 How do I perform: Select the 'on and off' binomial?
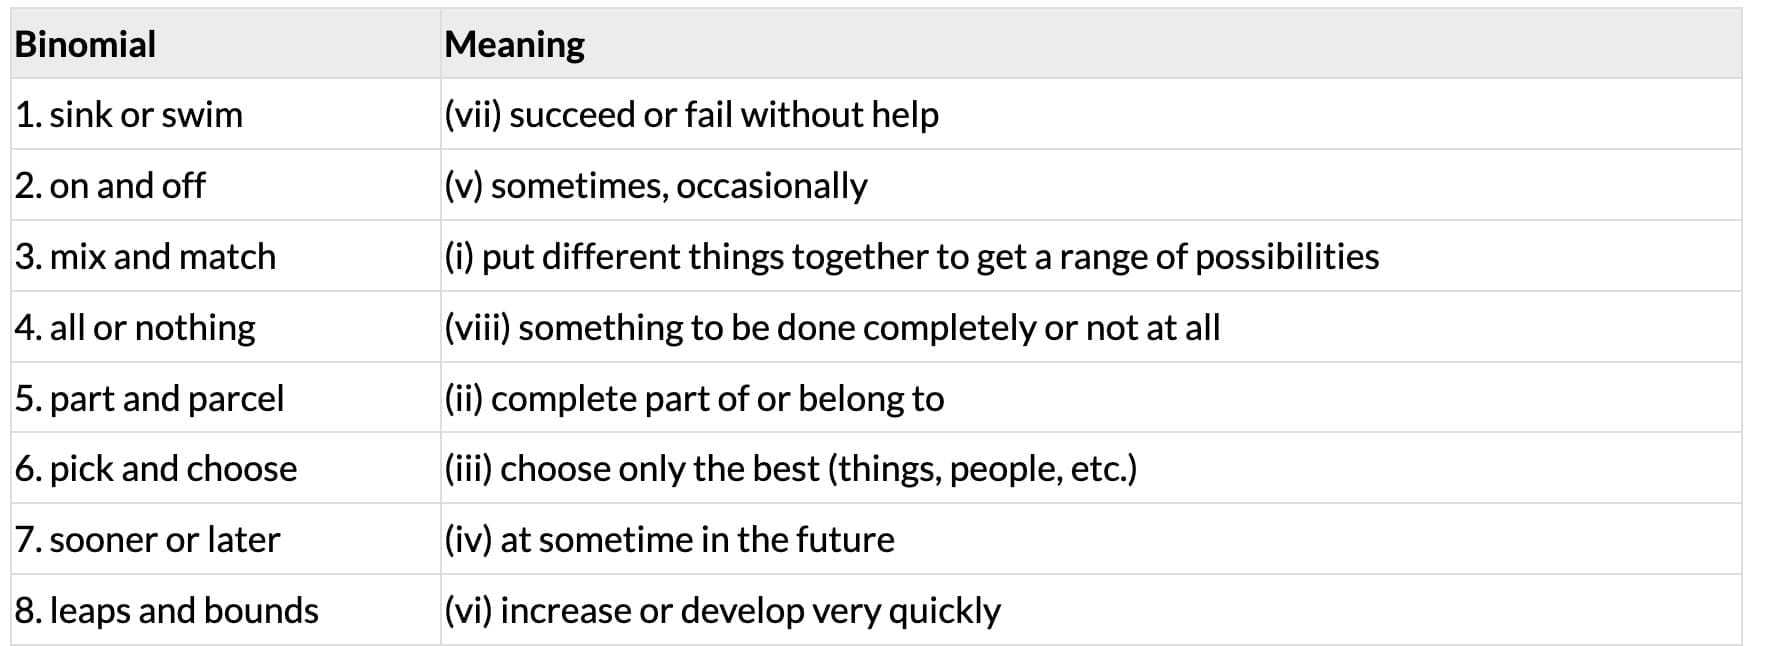pyautogui.click(x=110, y=186)
